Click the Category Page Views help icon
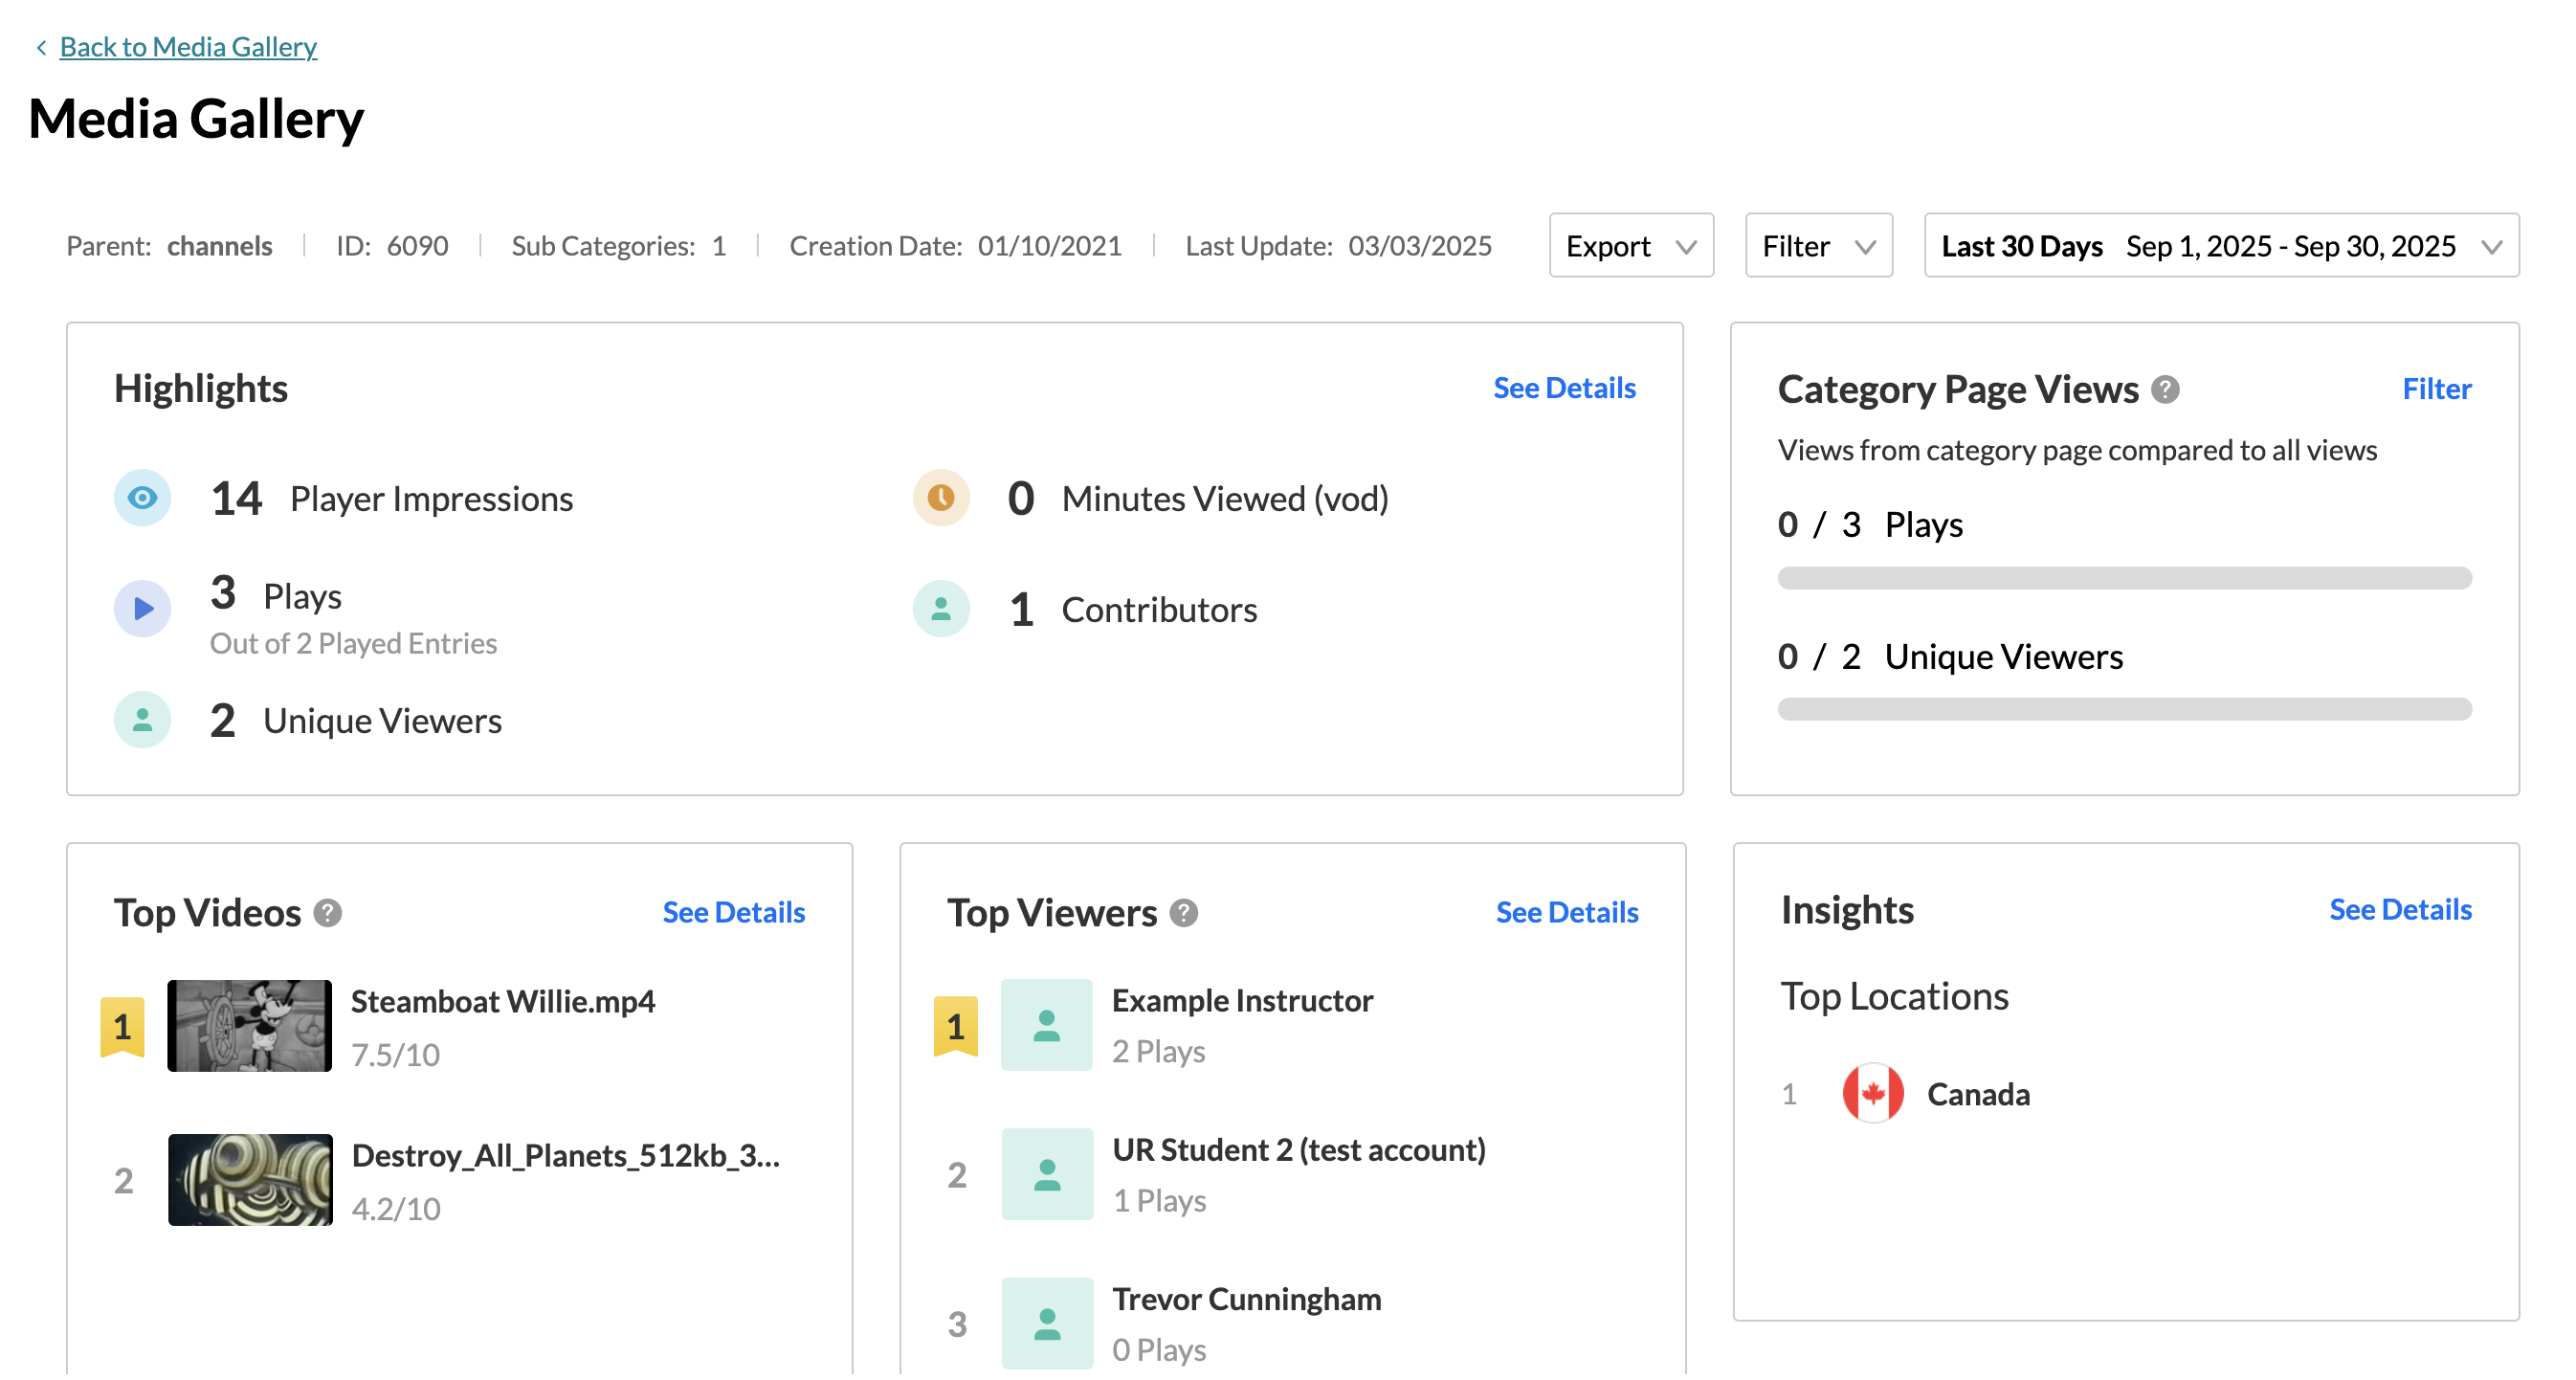Viewport: 2576px width, 1380px height. (2165, 389)
